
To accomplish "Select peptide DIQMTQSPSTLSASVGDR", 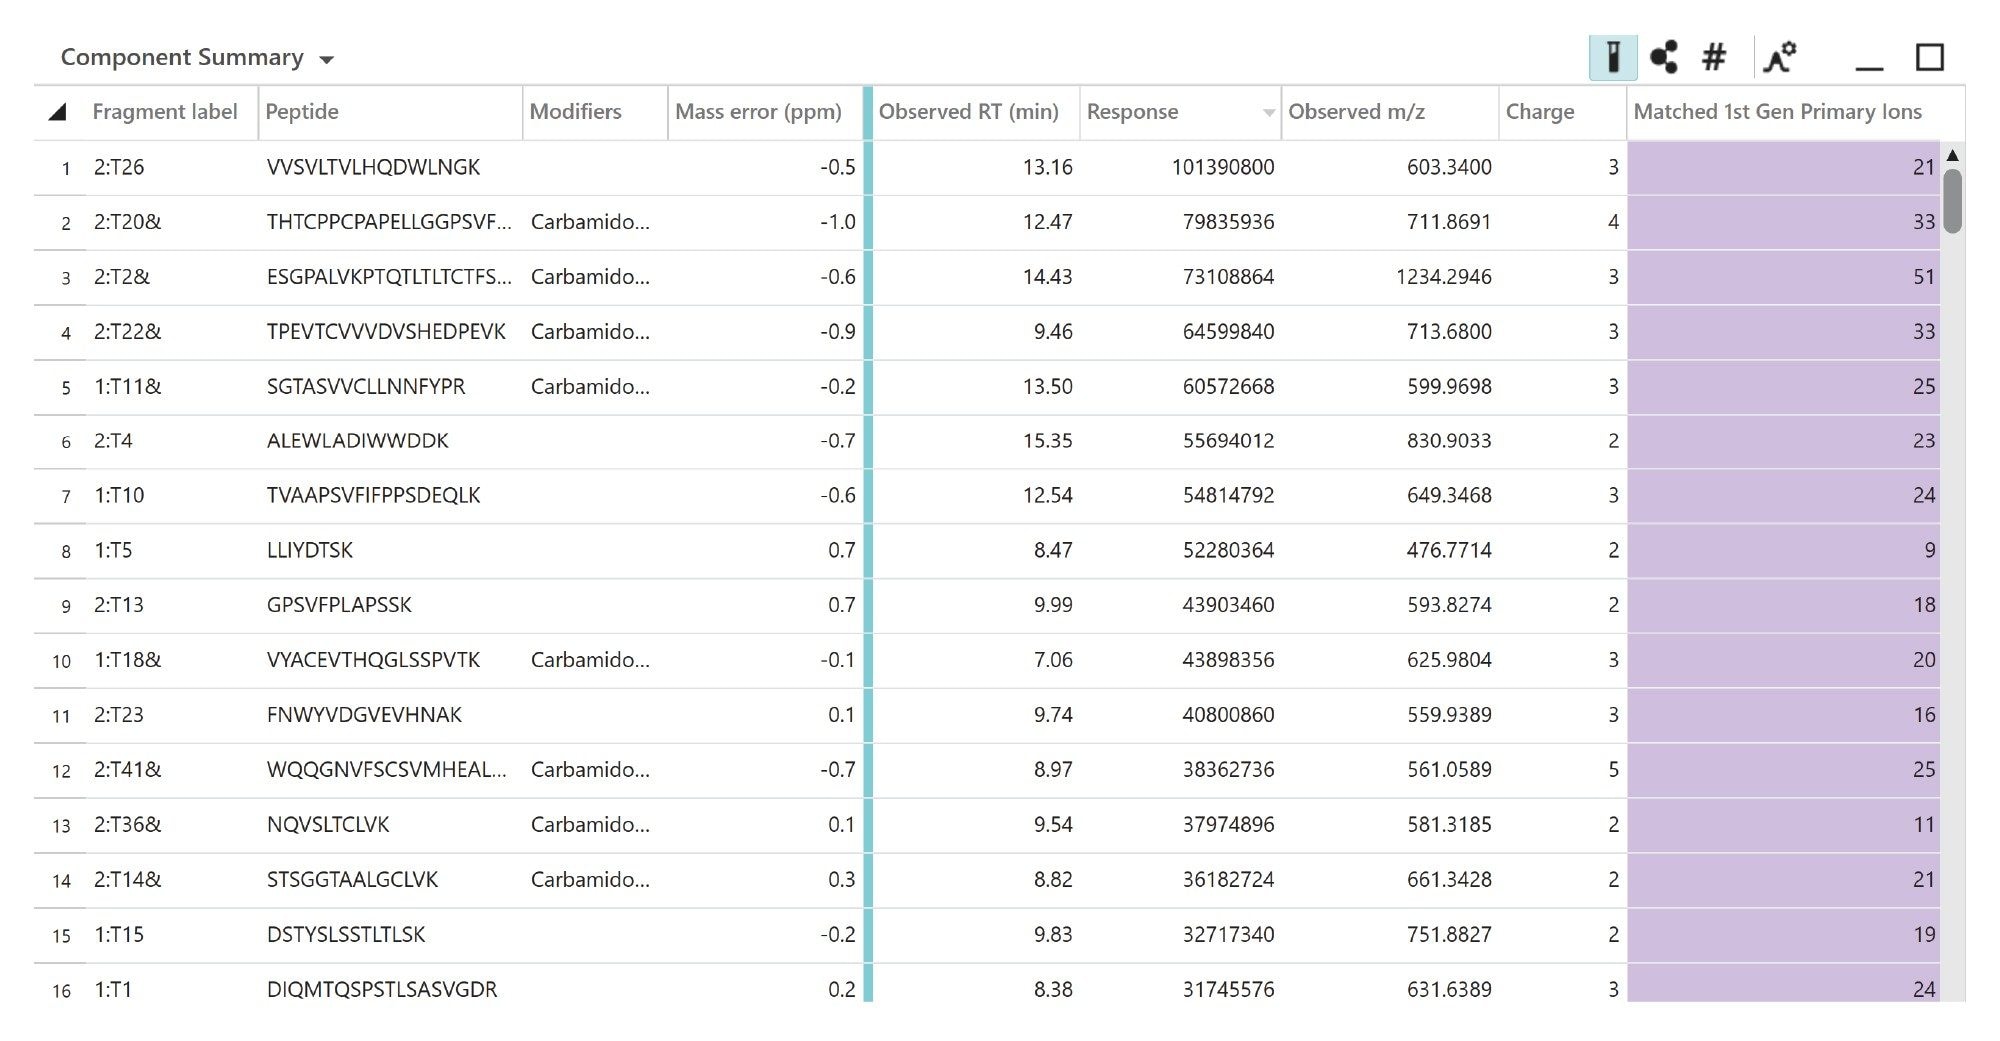I will (x=382, y=990).
